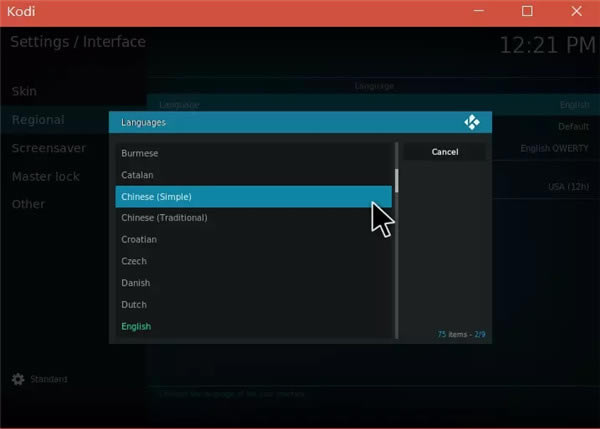Click the language list scrollbar handle
This screenshot has height=429, width=600.
397,180
